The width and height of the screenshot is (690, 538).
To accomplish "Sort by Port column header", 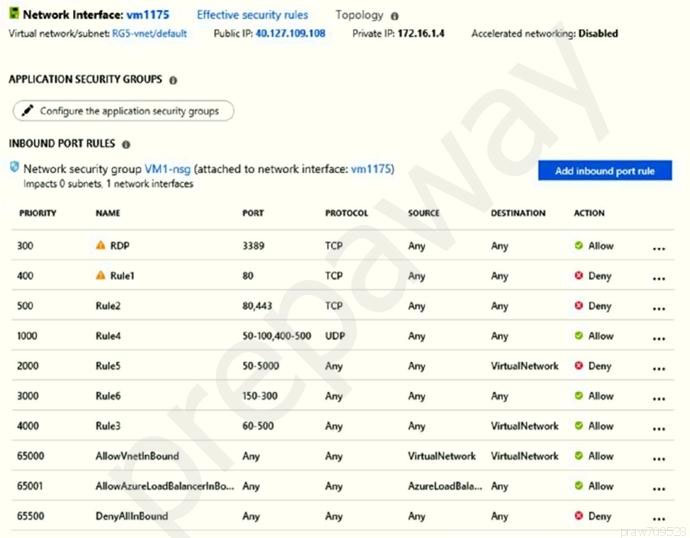I will coord(253,213).
